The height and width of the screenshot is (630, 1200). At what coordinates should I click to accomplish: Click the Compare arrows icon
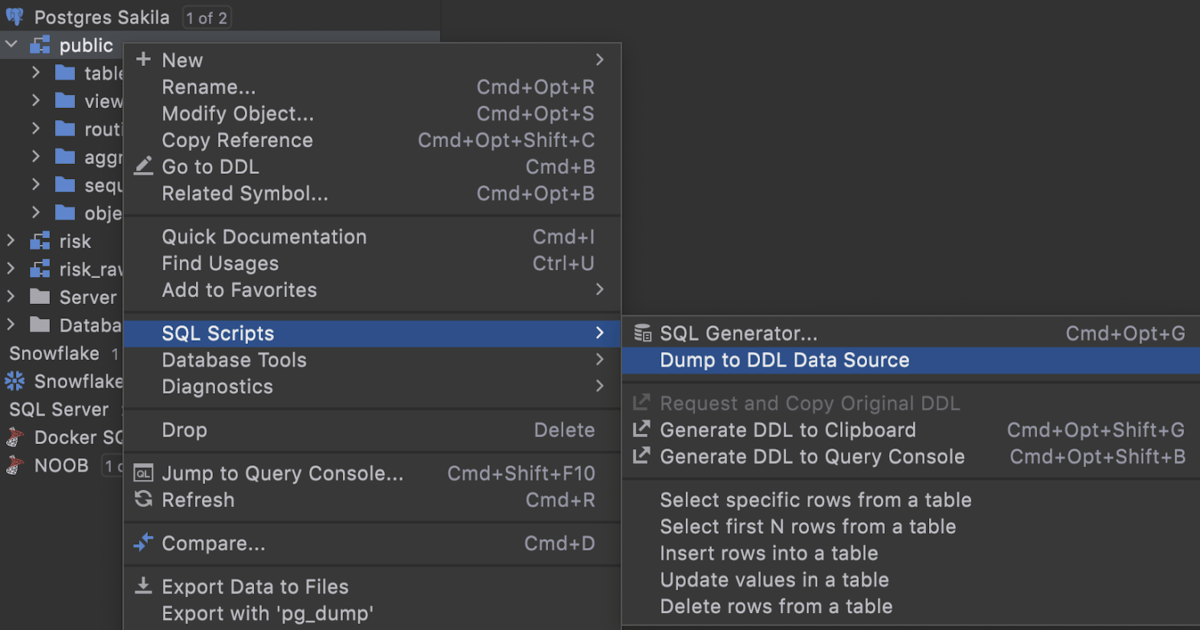(143, 543)
